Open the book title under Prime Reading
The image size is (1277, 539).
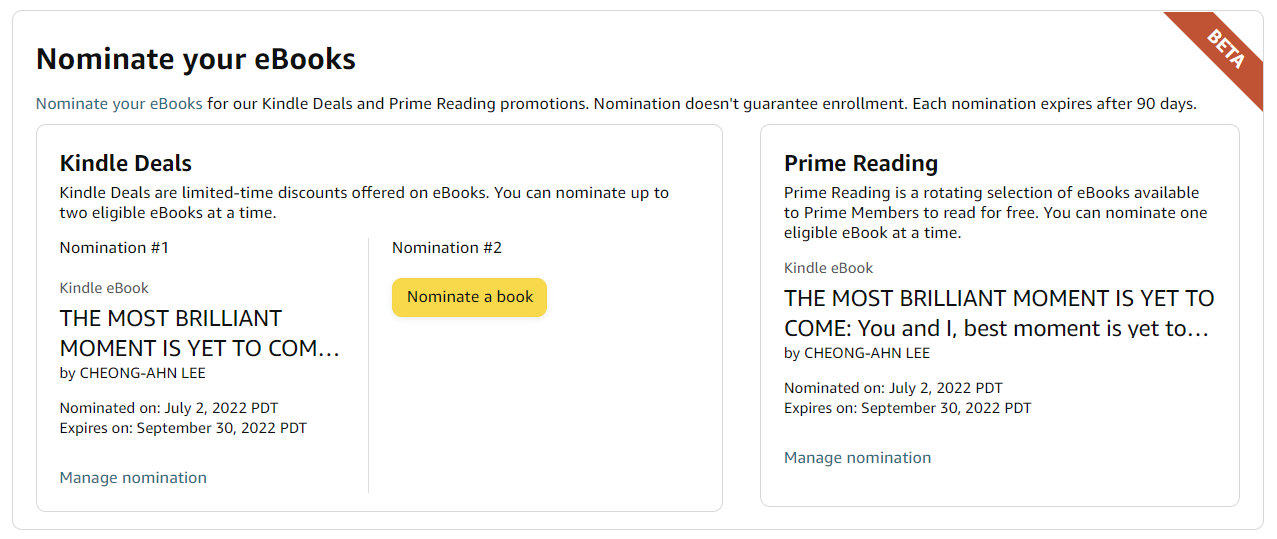click(998, 313)
